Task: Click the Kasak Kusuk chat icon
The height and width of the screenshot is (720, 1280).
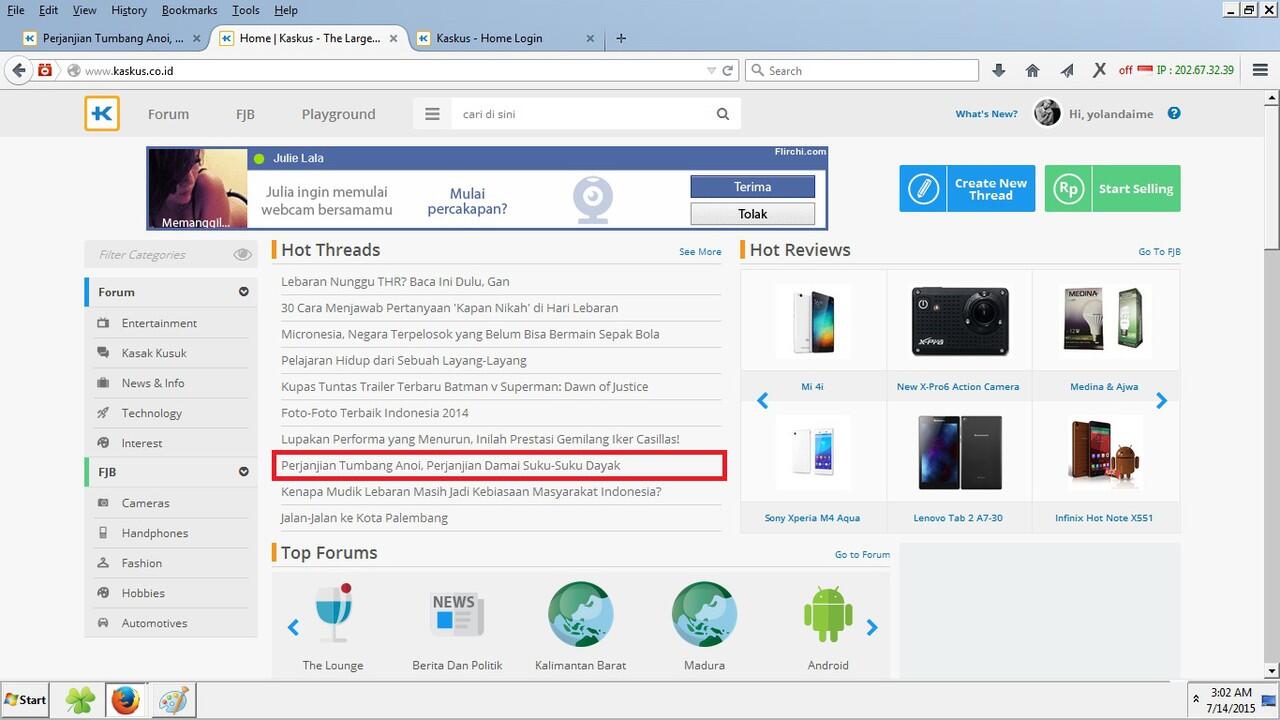Action: [x=103, y=353]
